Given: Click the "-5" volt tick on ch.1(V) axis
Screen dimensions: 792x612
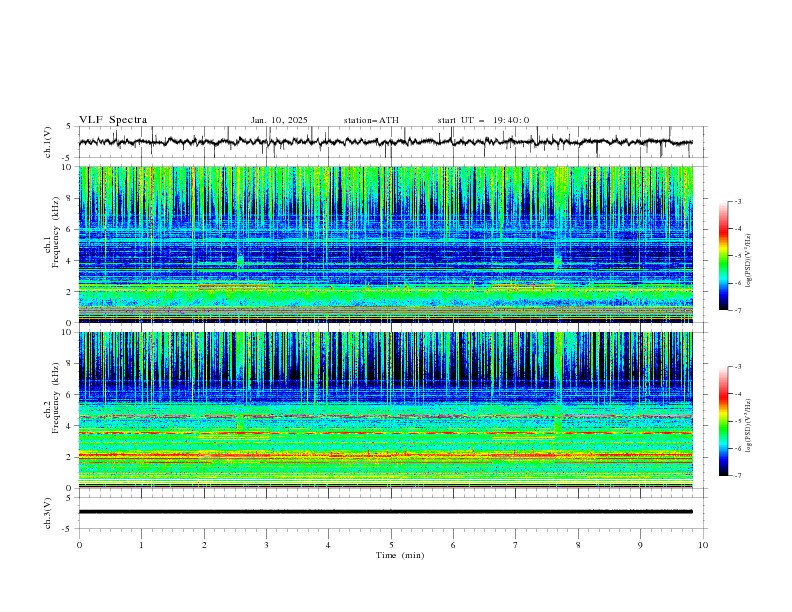Looking at the screenshot, I should click(68, 158).
